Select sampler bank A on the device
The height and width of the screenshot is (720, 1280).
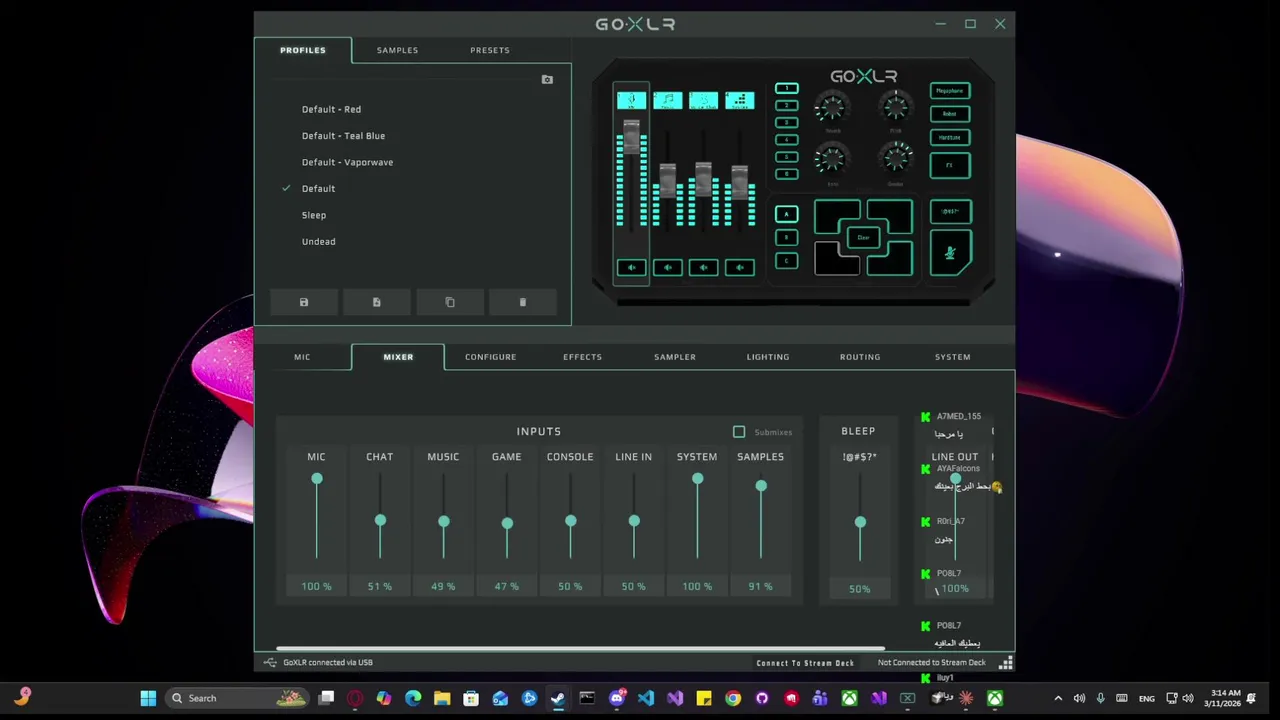pos(787,214)
